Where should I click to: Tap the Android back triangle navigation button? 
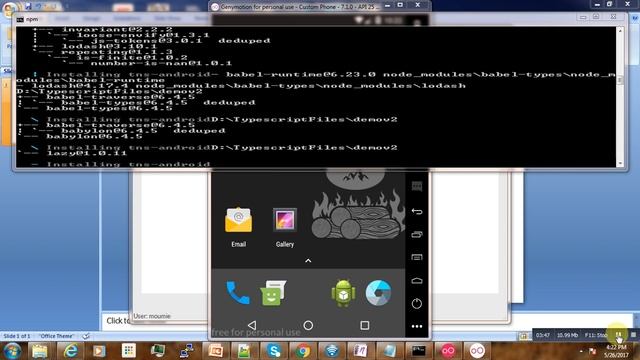pos(252,325)
